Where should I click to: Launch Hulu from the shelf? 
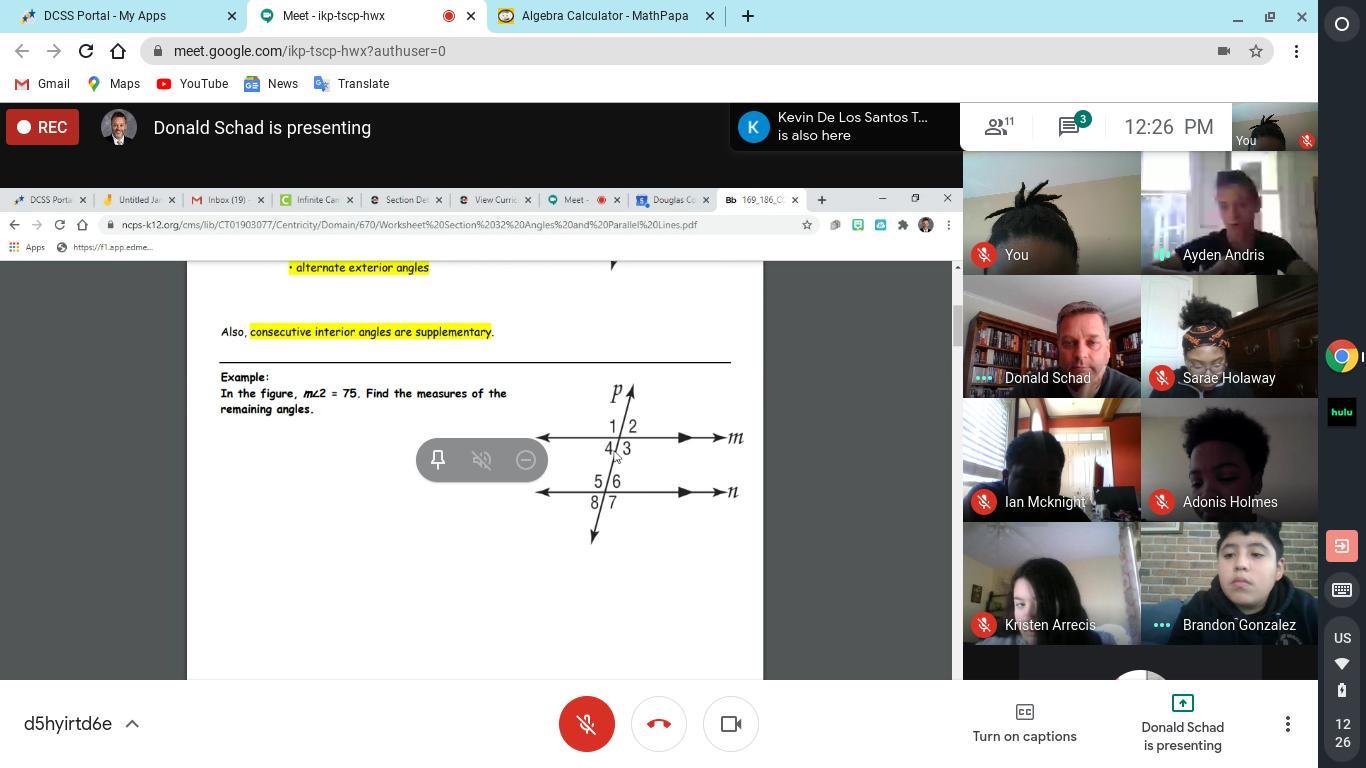click(1342, 412)
